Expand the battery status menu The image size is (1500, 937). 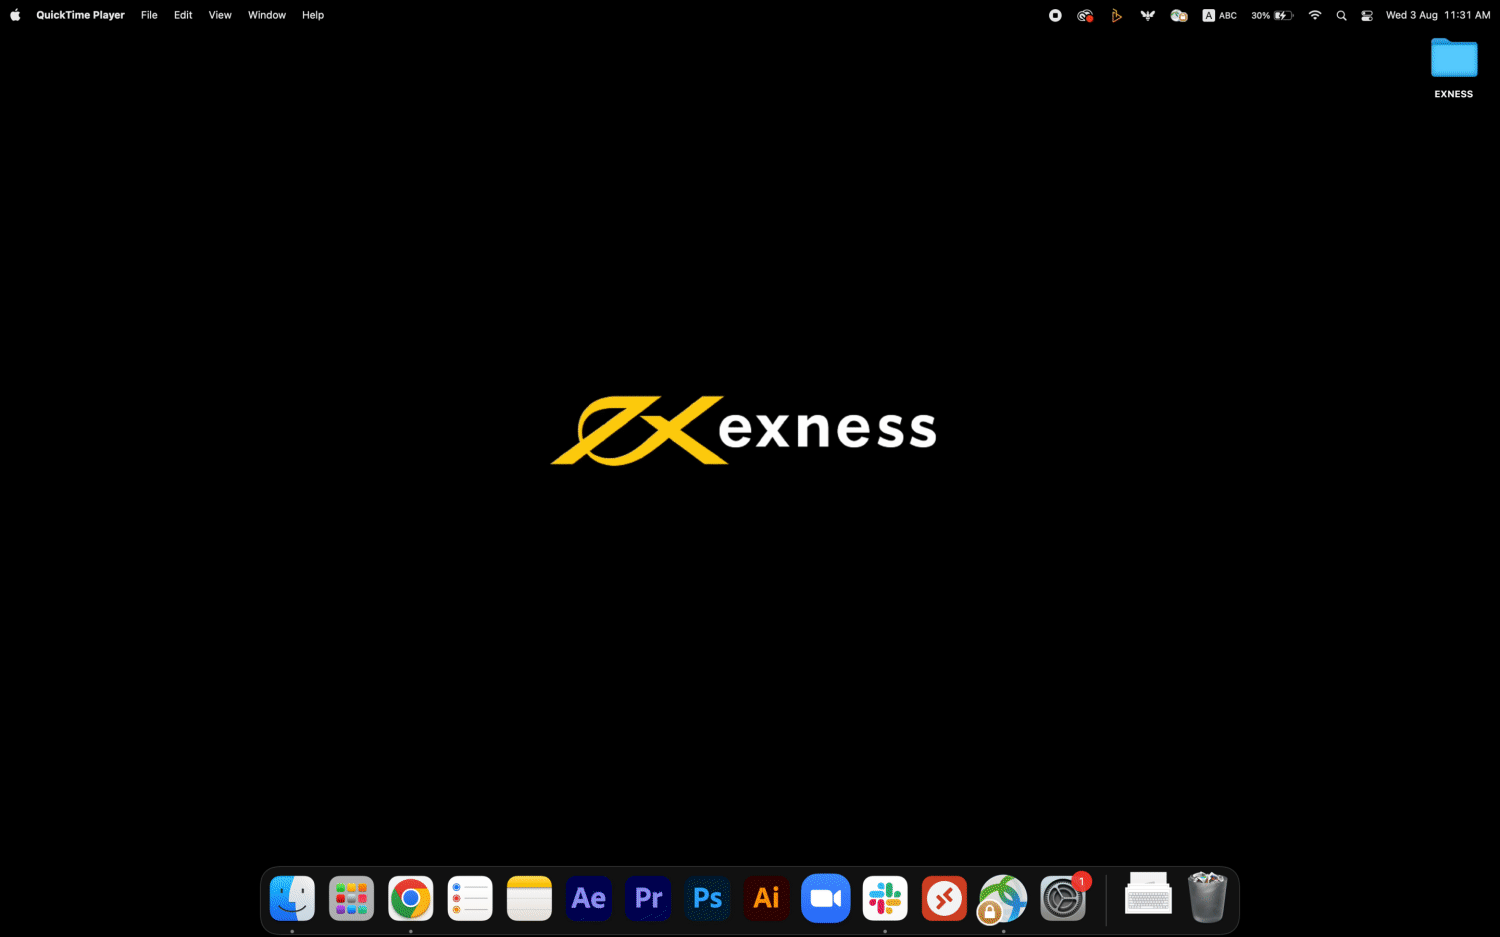(x=1272, y=15)
